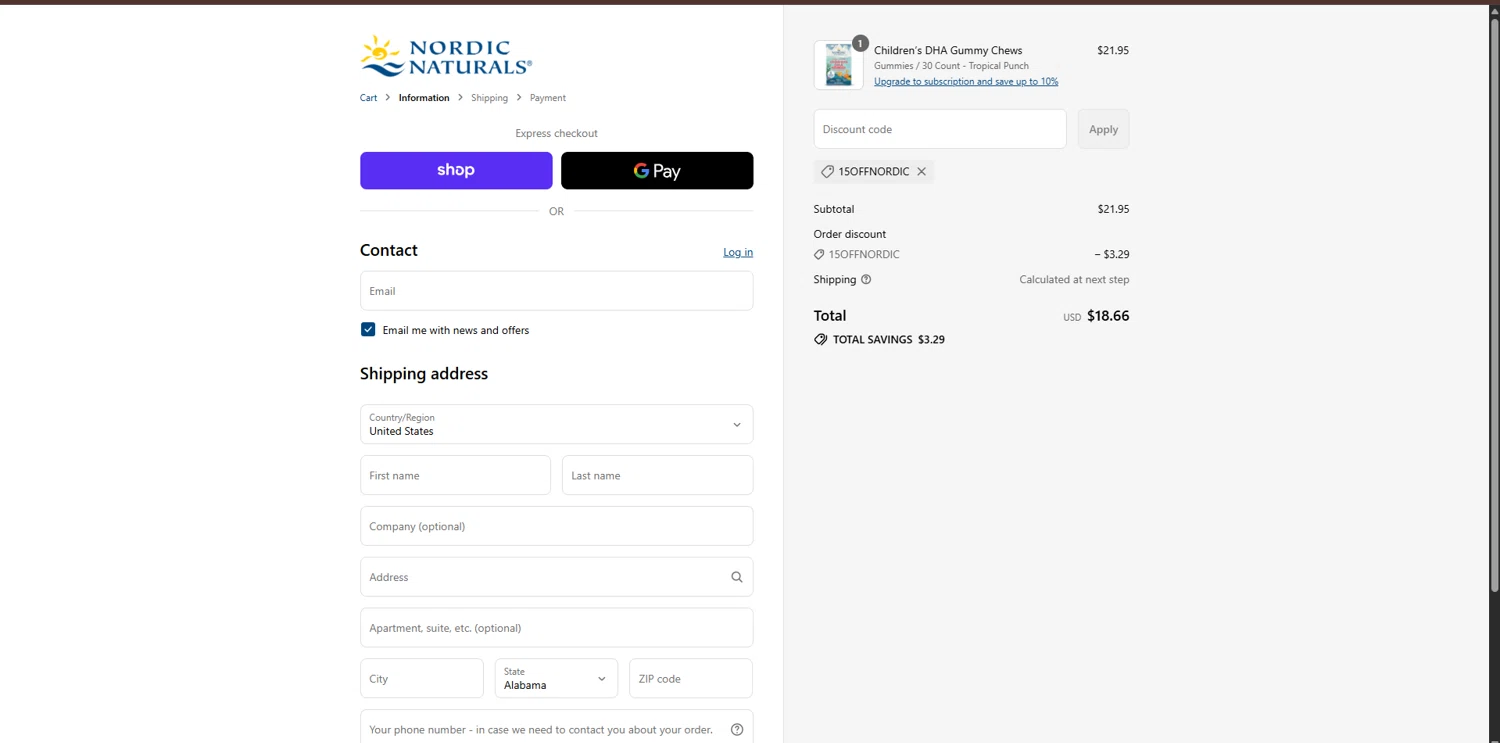Click the Shipping address heading
This screenshot has width=1500, height=743.
pyautogui.click(x=424, y=374)
